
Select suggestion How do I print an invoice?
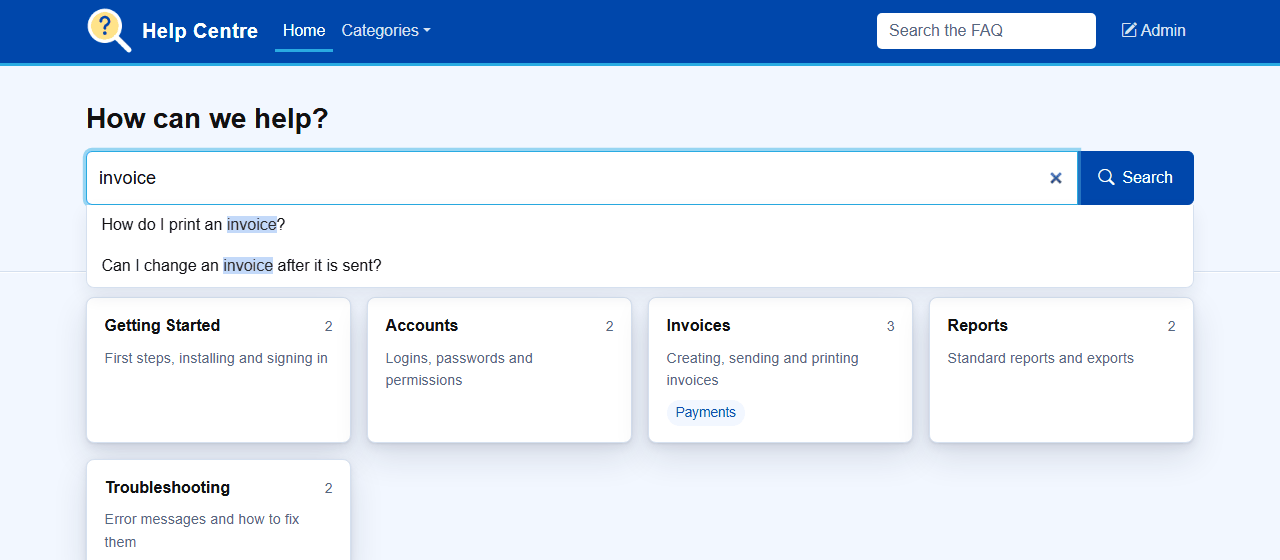click(x=640, y=225)
